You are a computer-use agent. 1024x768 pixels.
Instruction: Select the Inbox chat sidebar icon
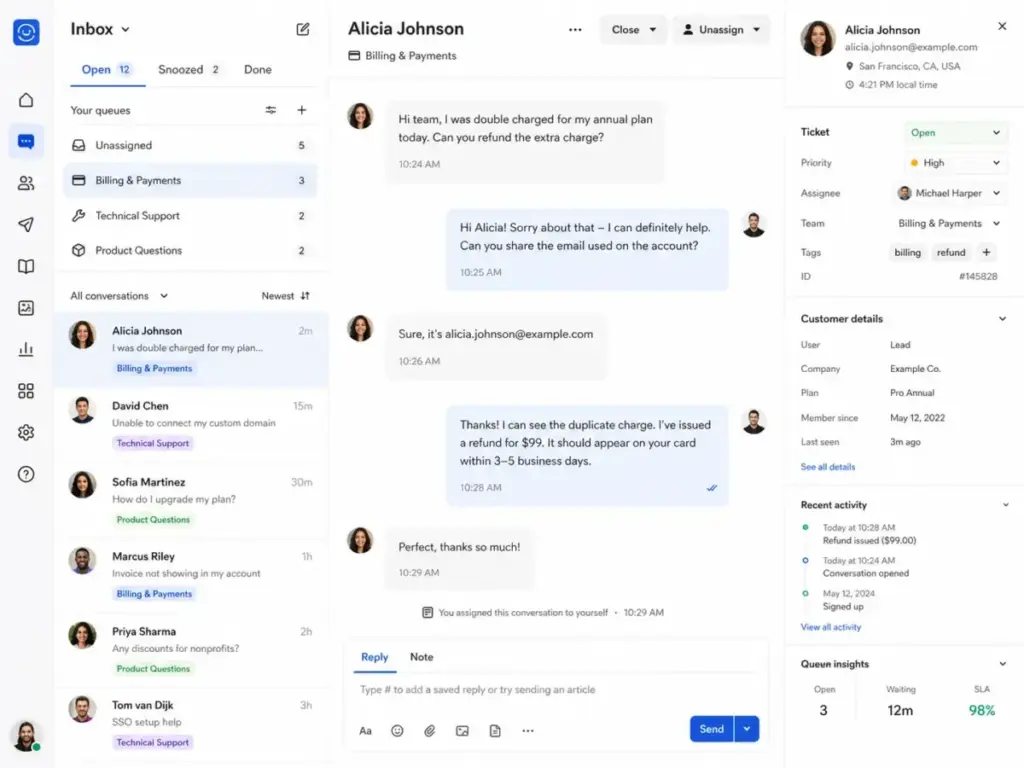(26, 141)
